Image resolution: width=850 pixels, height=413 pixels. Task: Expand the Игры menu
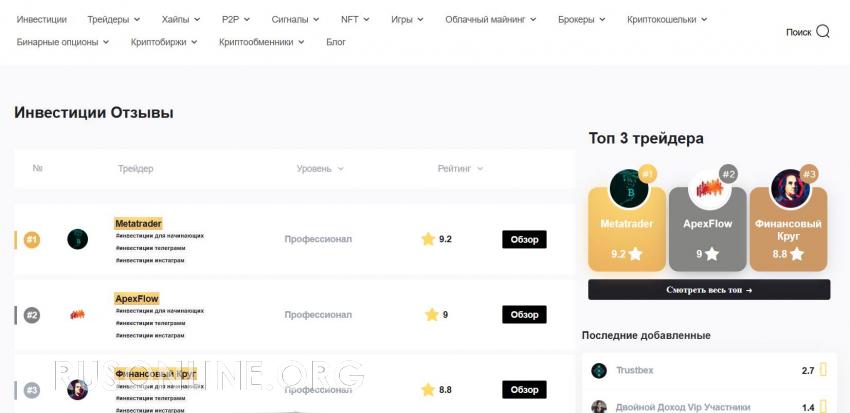(407, 20)
